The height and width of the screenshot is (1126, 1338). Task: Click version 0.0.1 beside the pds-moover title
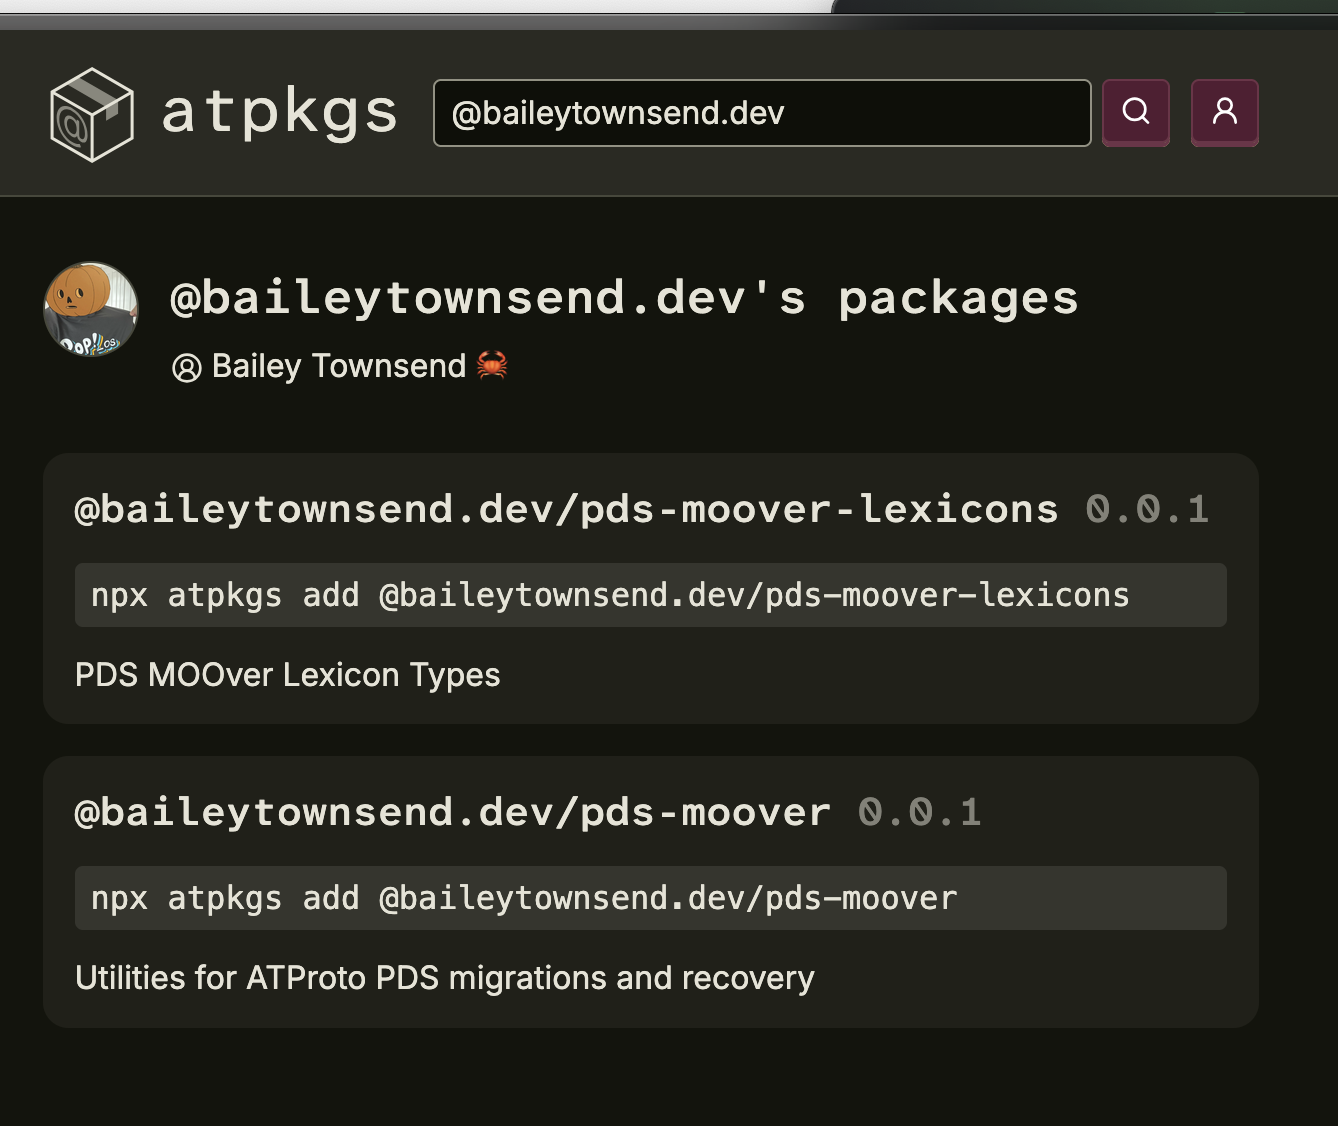point(919,812)
